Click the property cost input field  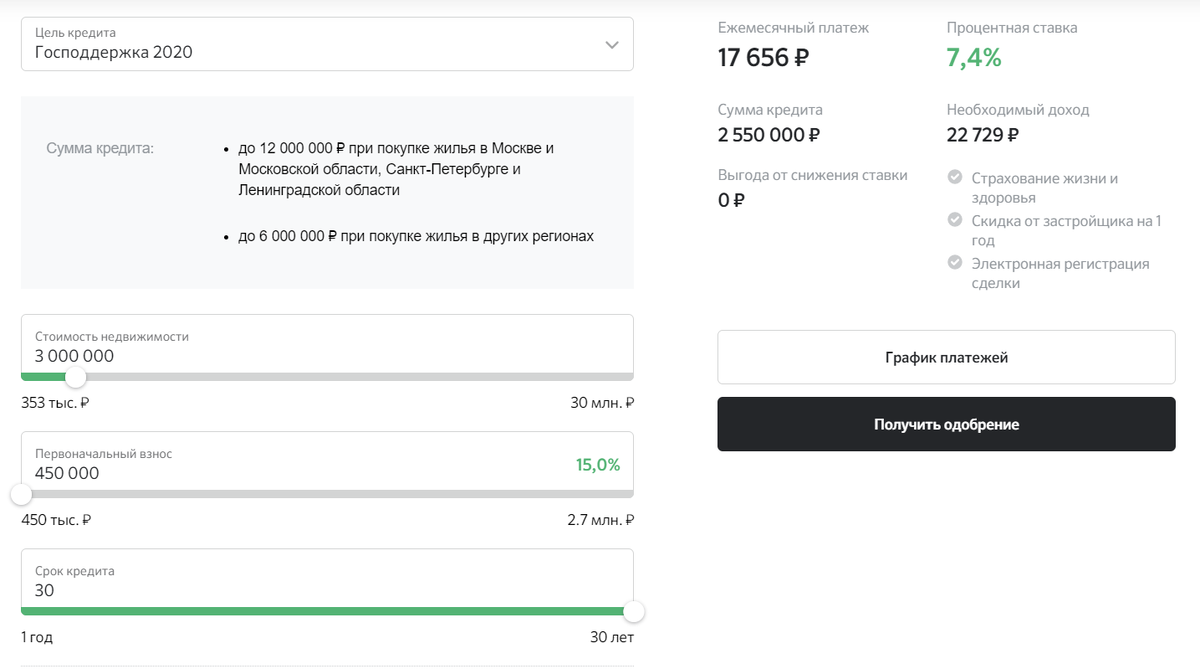point(300,356)
